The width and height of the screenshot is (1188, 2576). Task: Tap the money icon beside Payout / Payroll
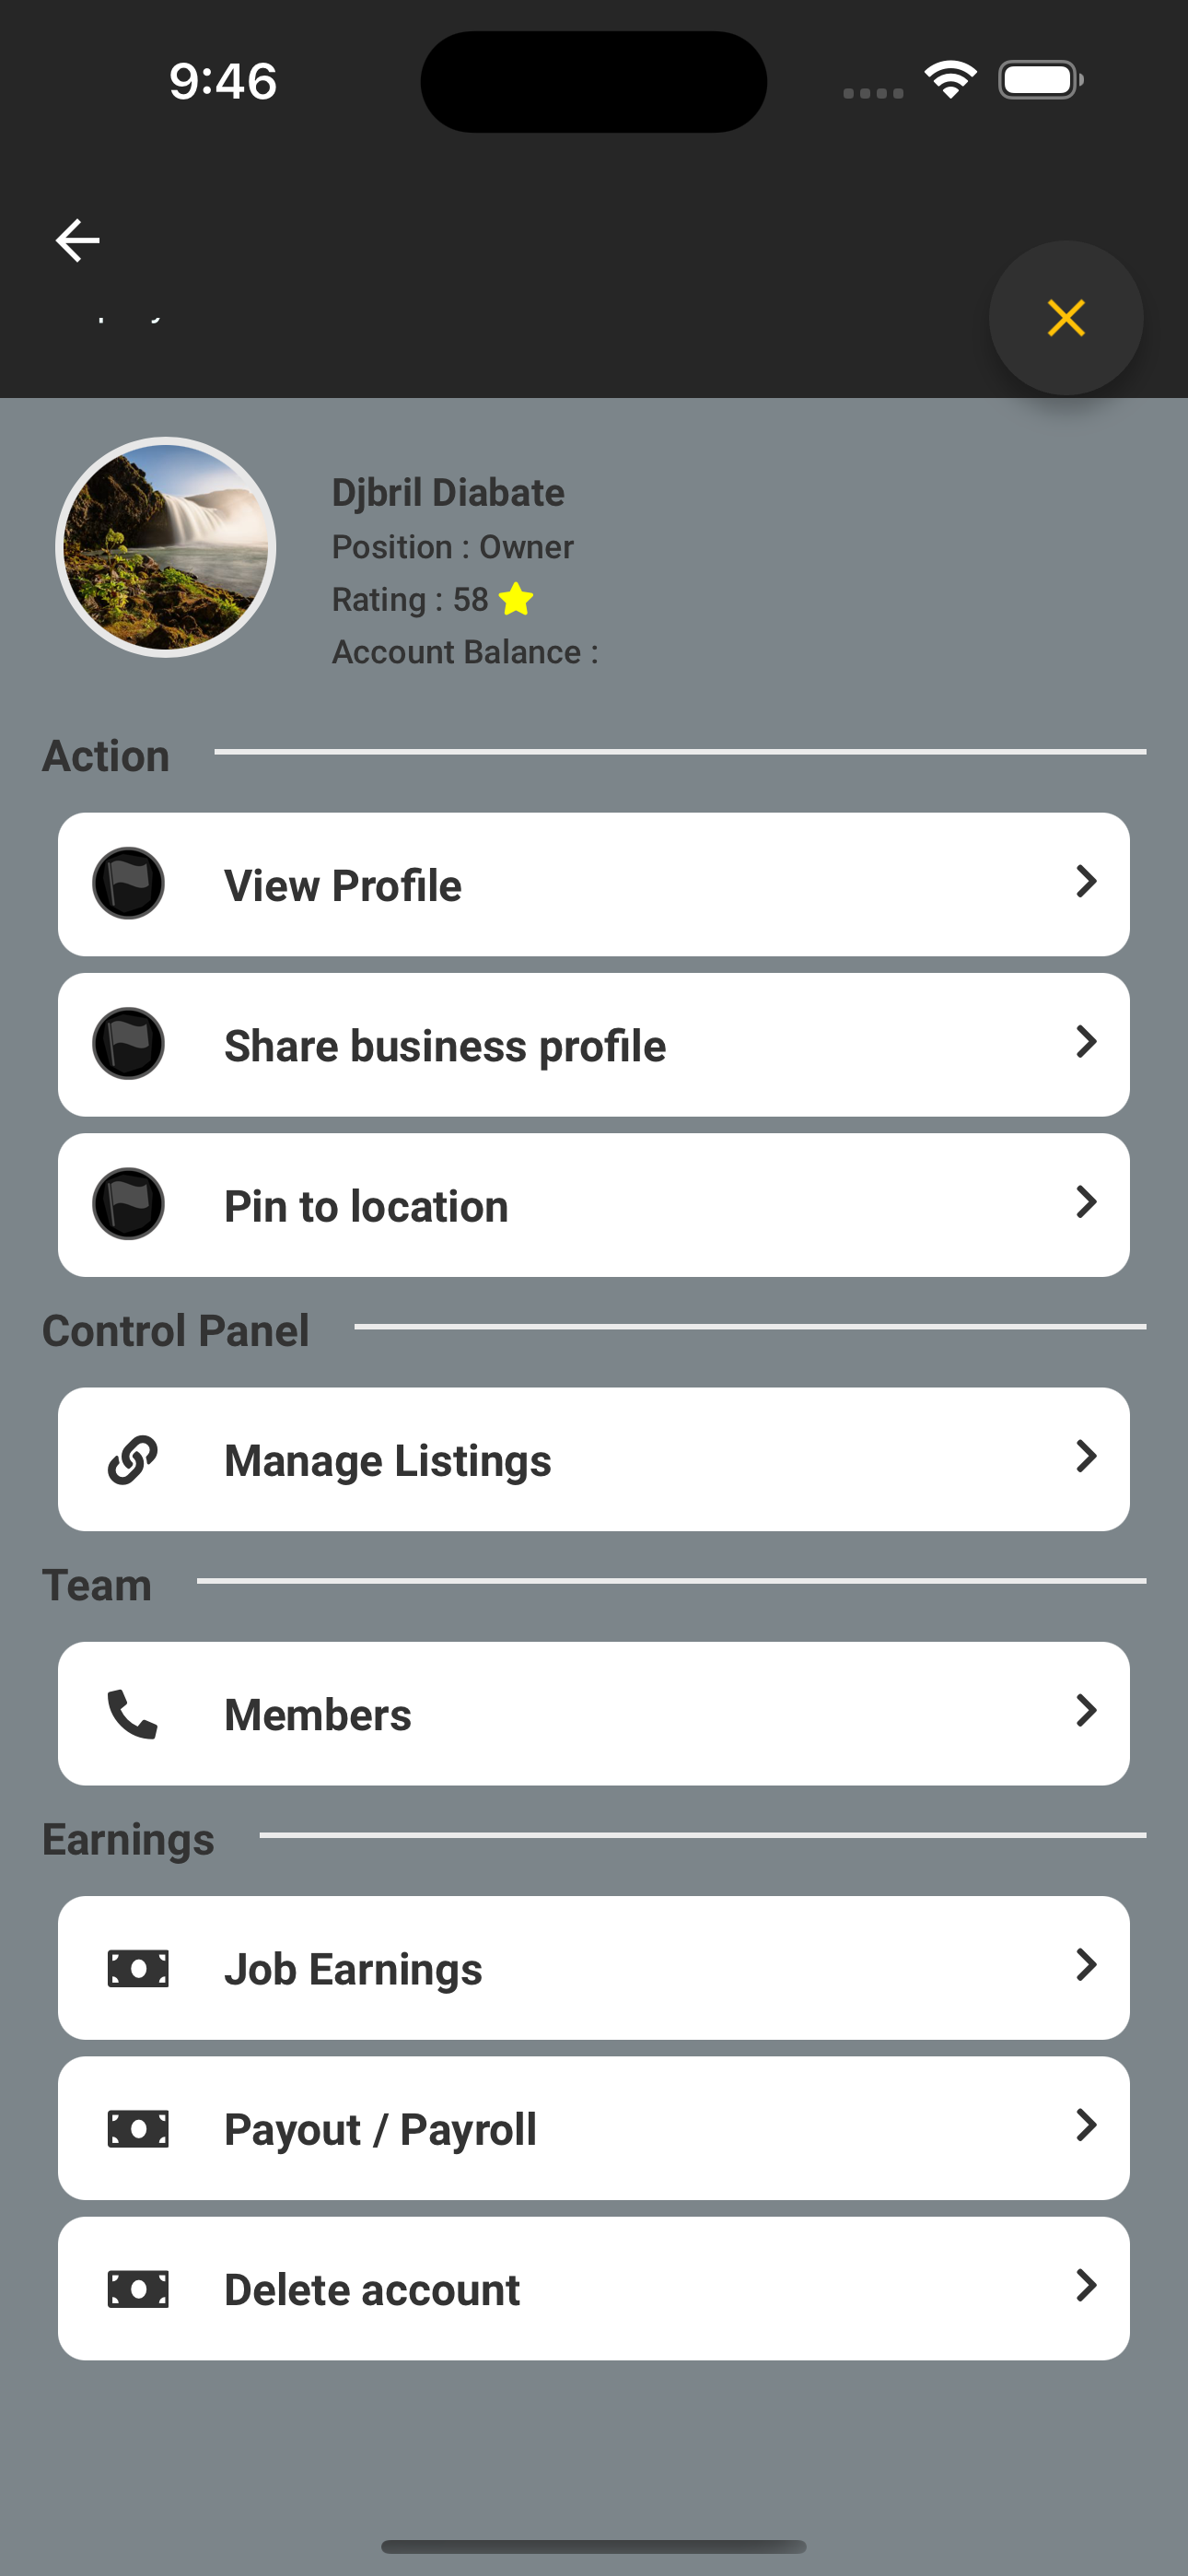point(138,2128)
